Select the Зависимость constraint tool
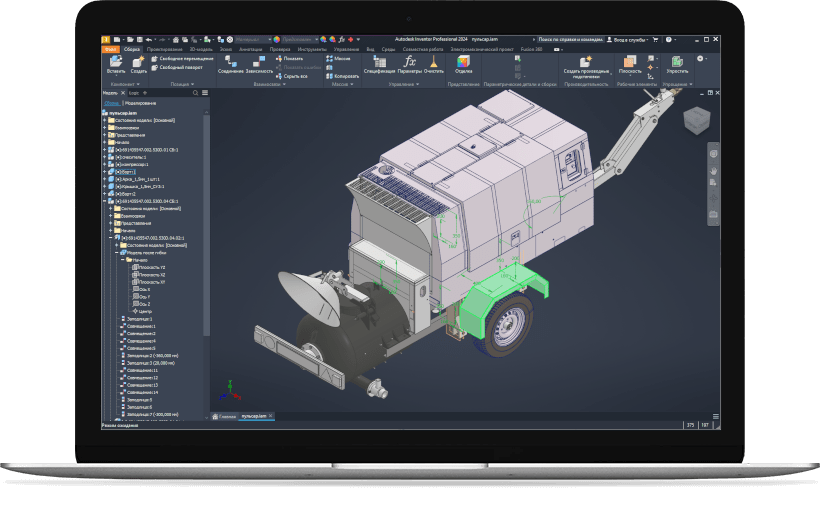Screen dimensions: 820x529 (258, 62)
